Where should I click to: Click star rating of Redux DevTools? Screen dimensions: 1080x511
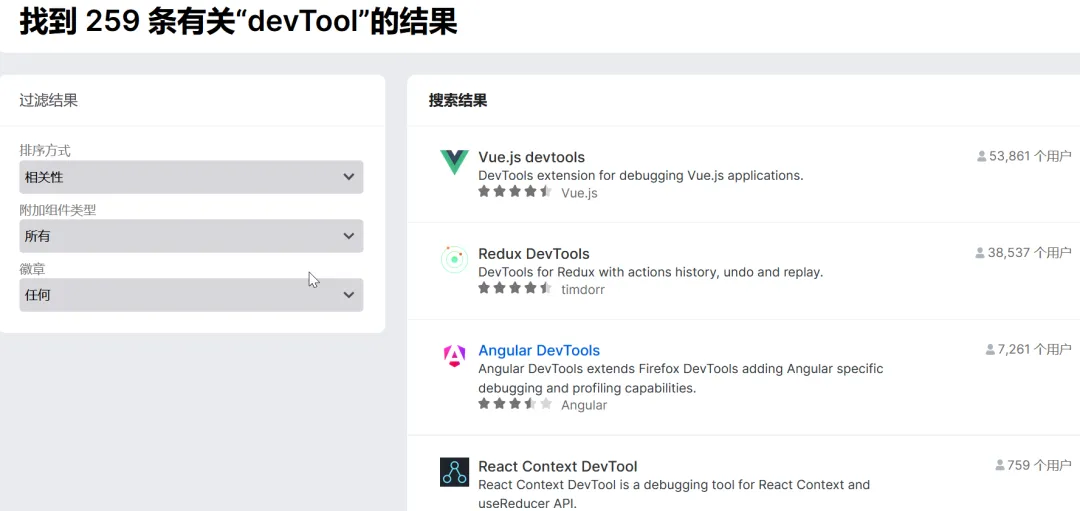[x=515, y=288]
